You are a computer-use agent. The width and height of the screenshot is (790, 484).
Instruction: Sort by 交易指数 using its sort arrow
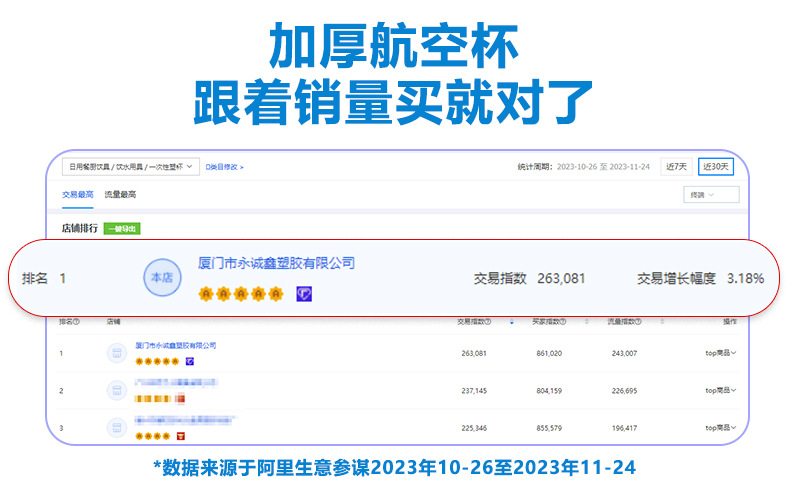(511, 322)
